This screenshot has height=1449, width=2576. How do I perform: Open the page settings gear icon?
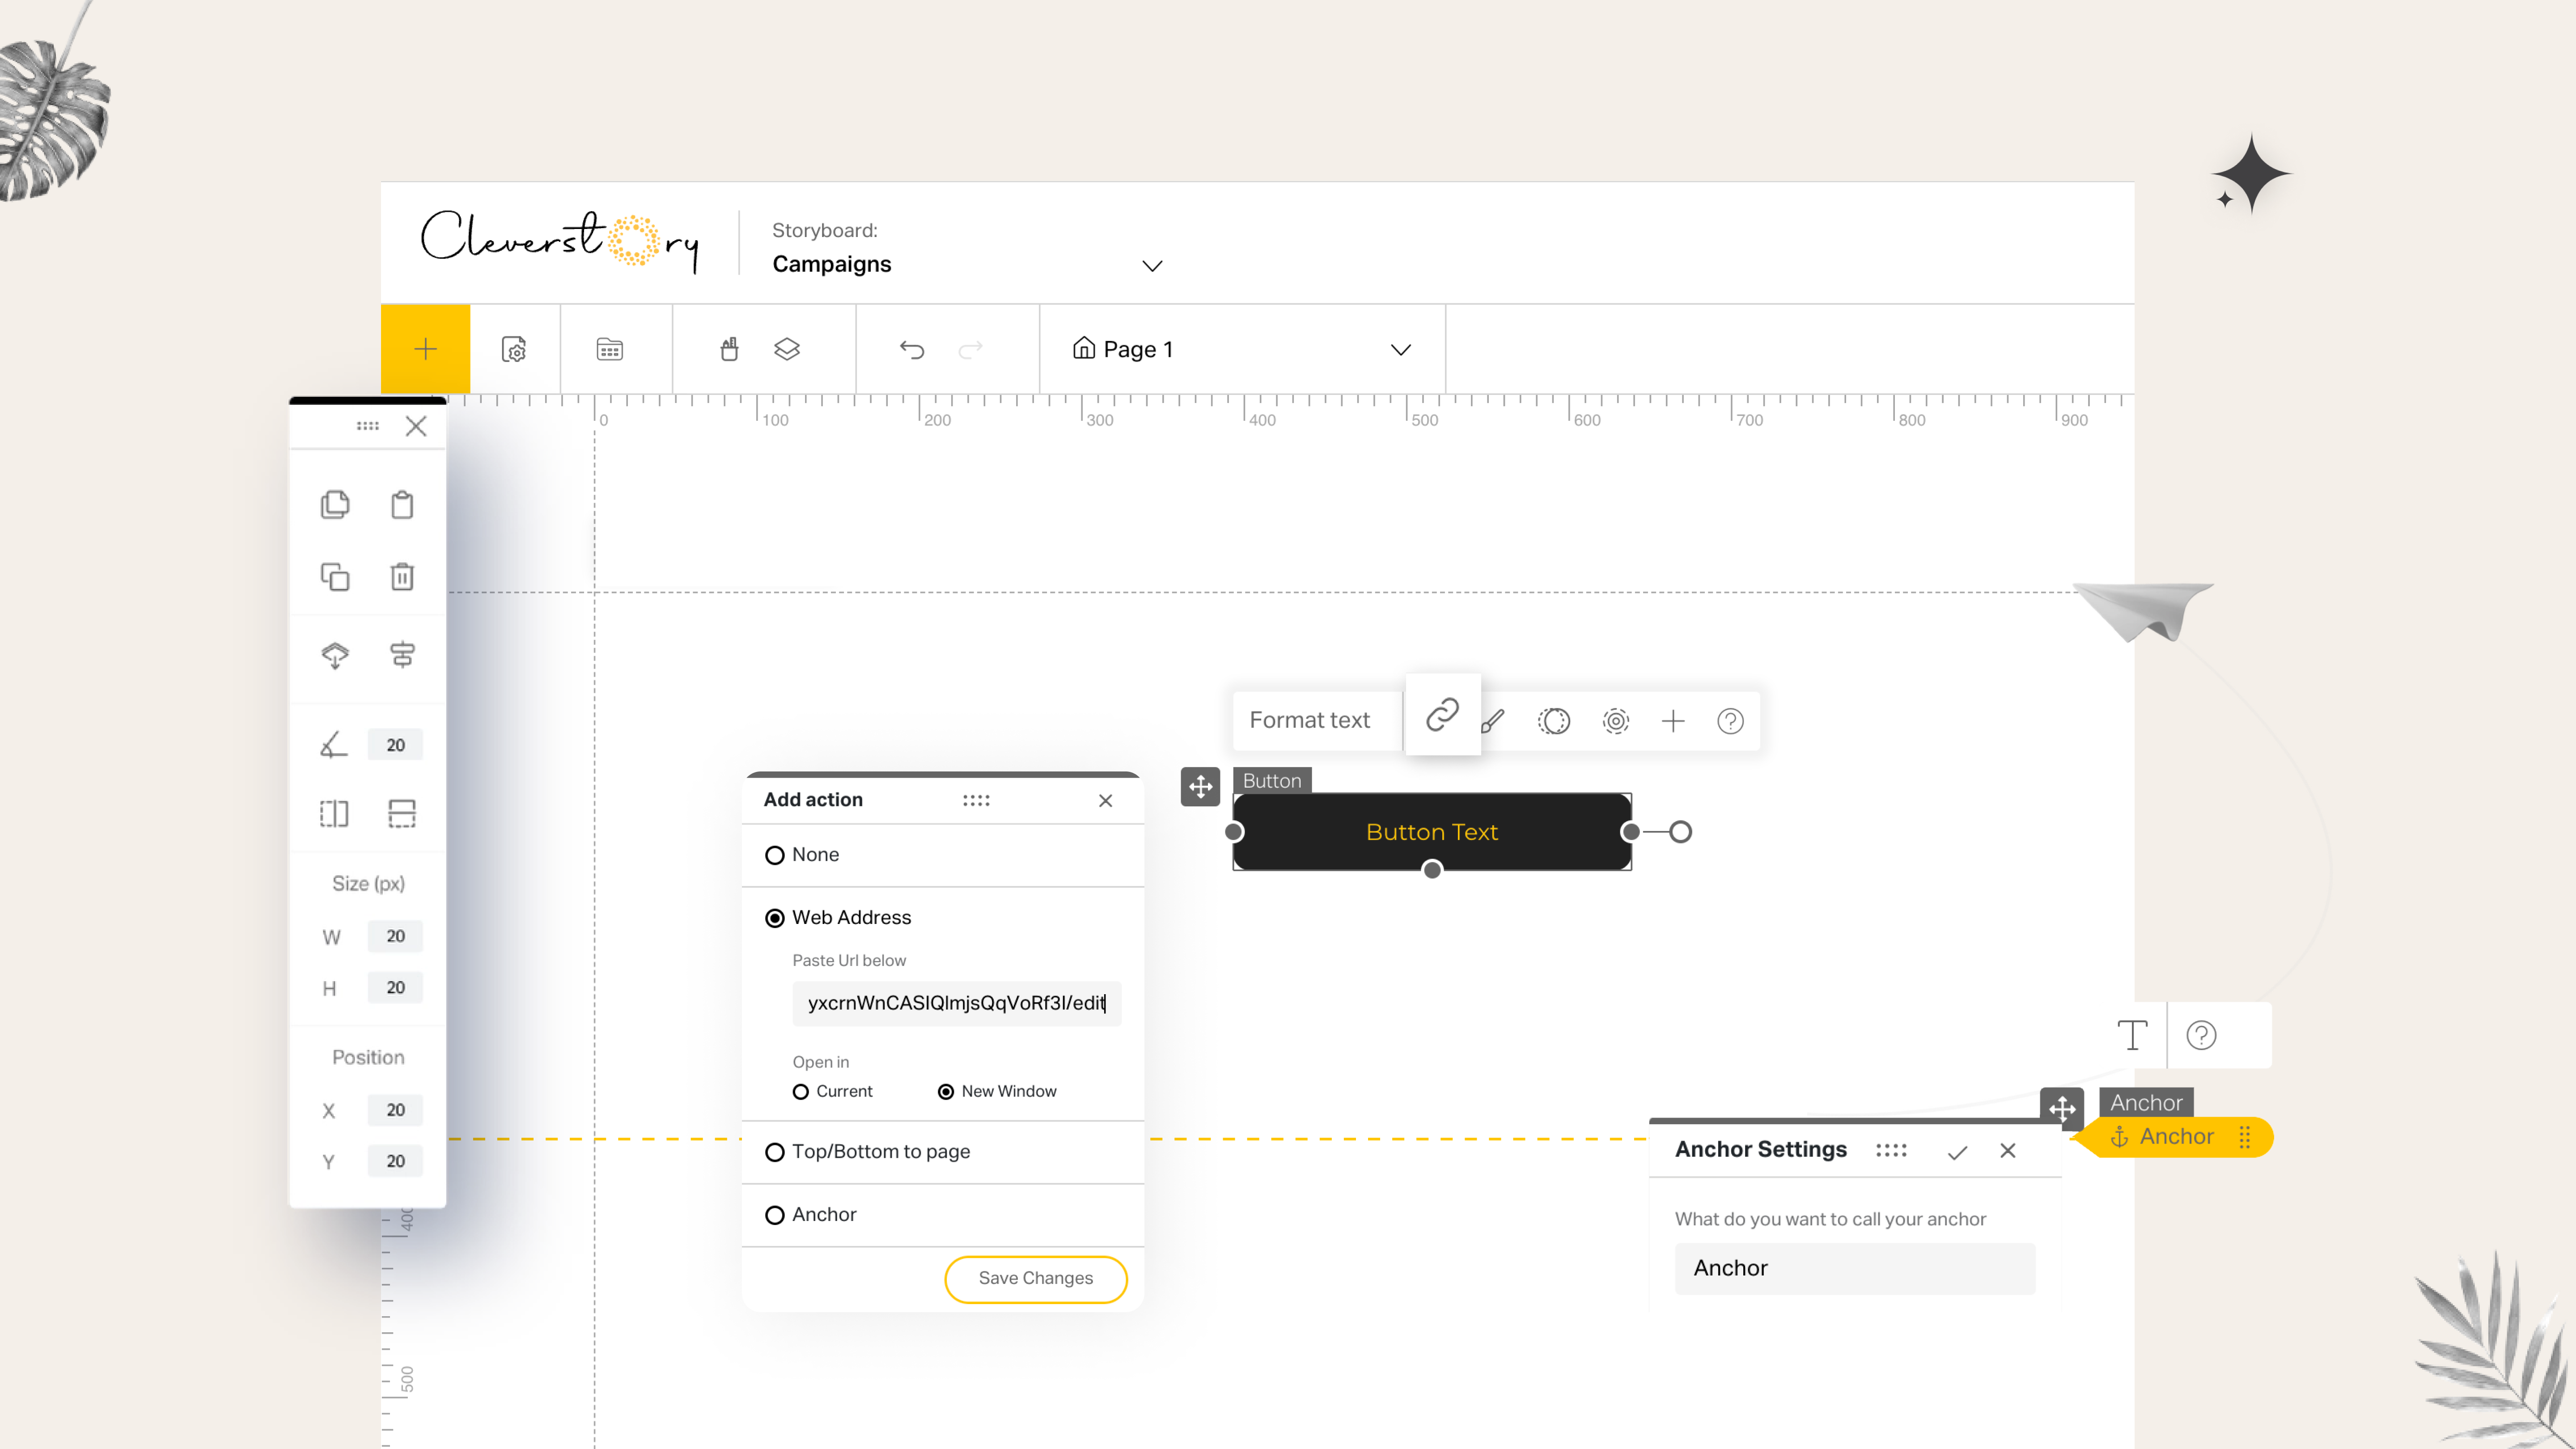coord(514,349)
